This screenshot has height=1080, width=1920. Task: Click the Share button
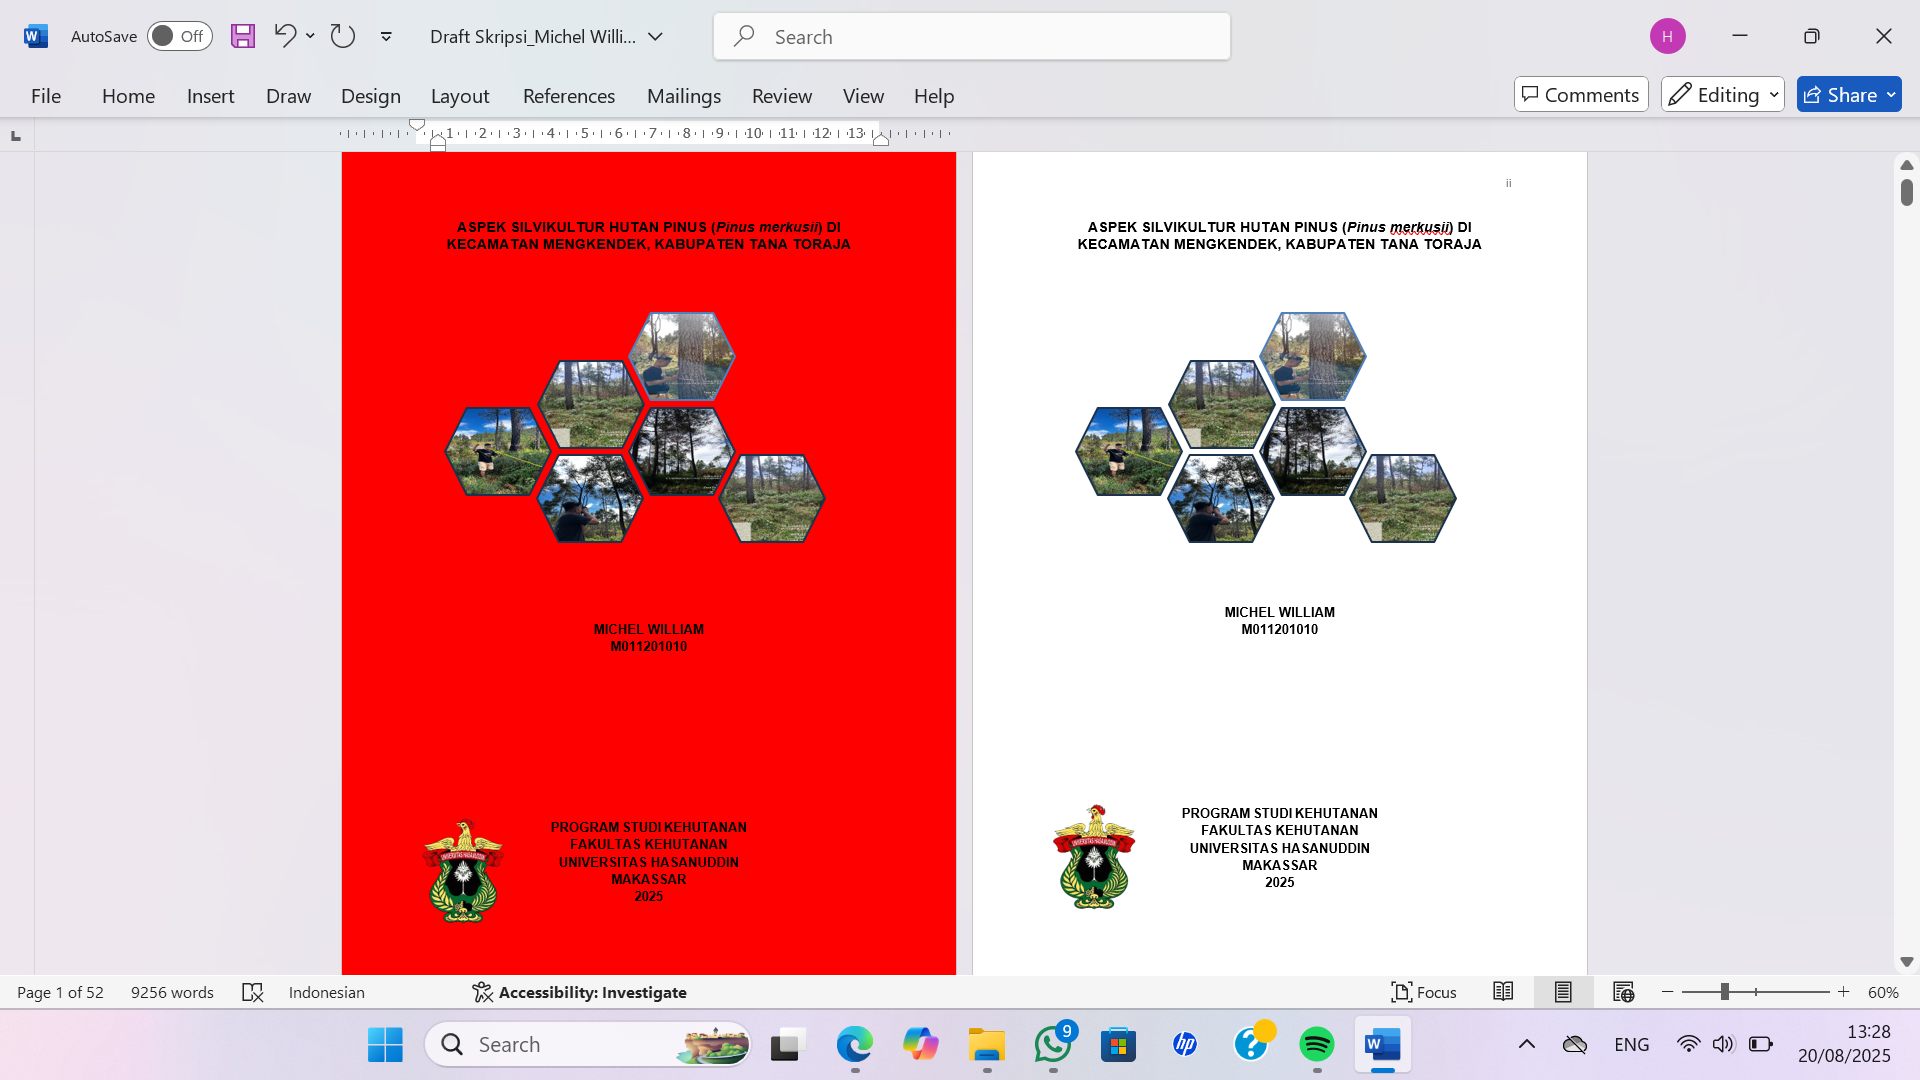(x=1840, y=95)
